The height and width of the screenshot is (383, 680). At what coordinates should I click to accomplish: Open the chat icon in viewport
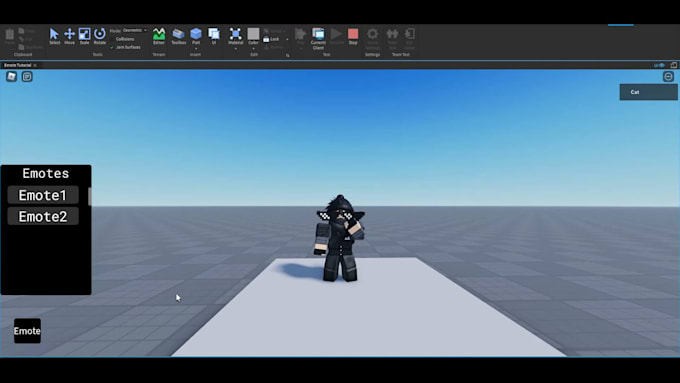click(27, 77)
